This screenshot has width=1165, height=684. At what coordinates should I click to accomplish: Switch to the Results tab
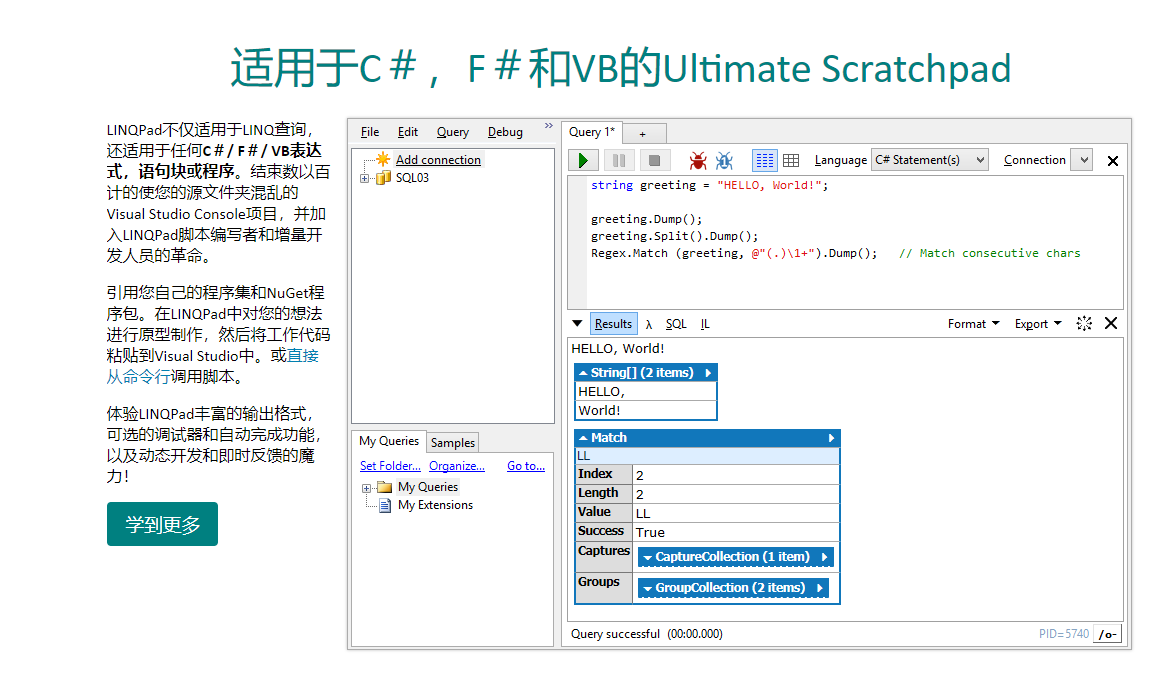click(613, 324)
